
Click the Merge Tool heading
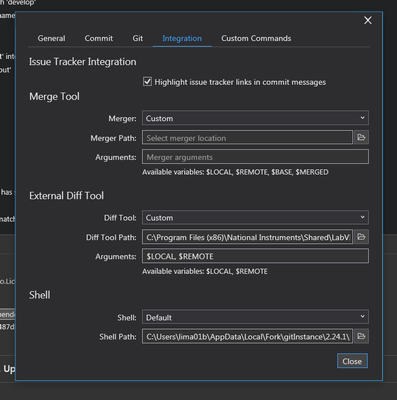pyautogui.click(x=54, y=97)
